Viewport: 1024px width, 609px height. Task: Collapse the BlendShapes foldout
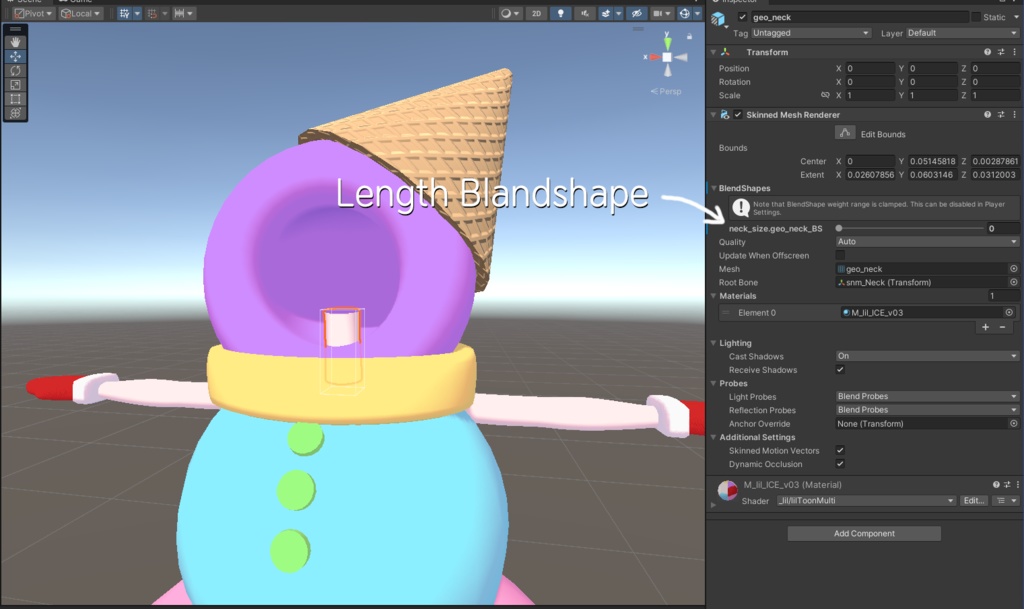pos(714,188)
